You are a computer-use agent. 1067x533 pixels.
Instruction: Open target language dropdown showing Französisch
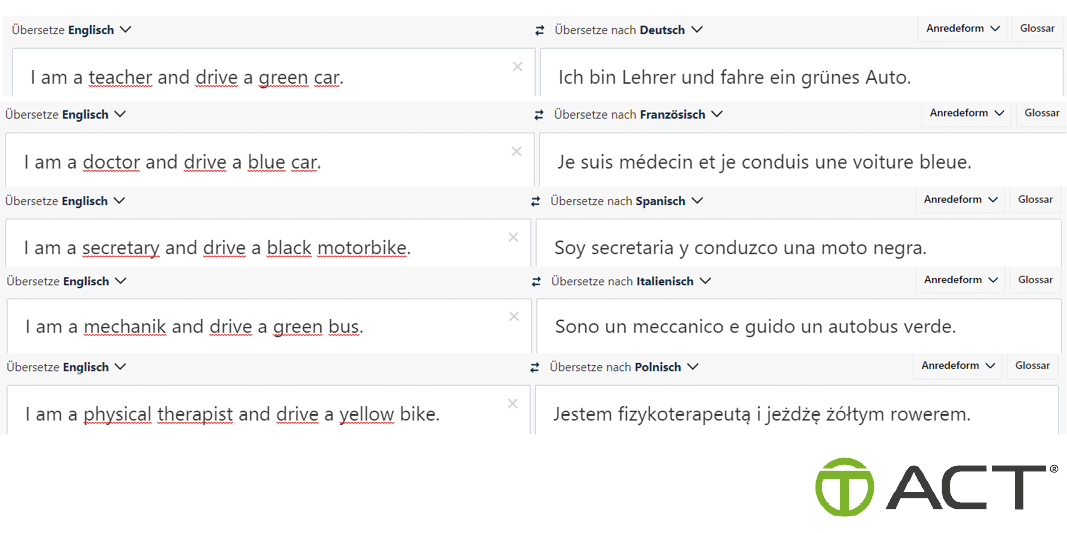638,115
